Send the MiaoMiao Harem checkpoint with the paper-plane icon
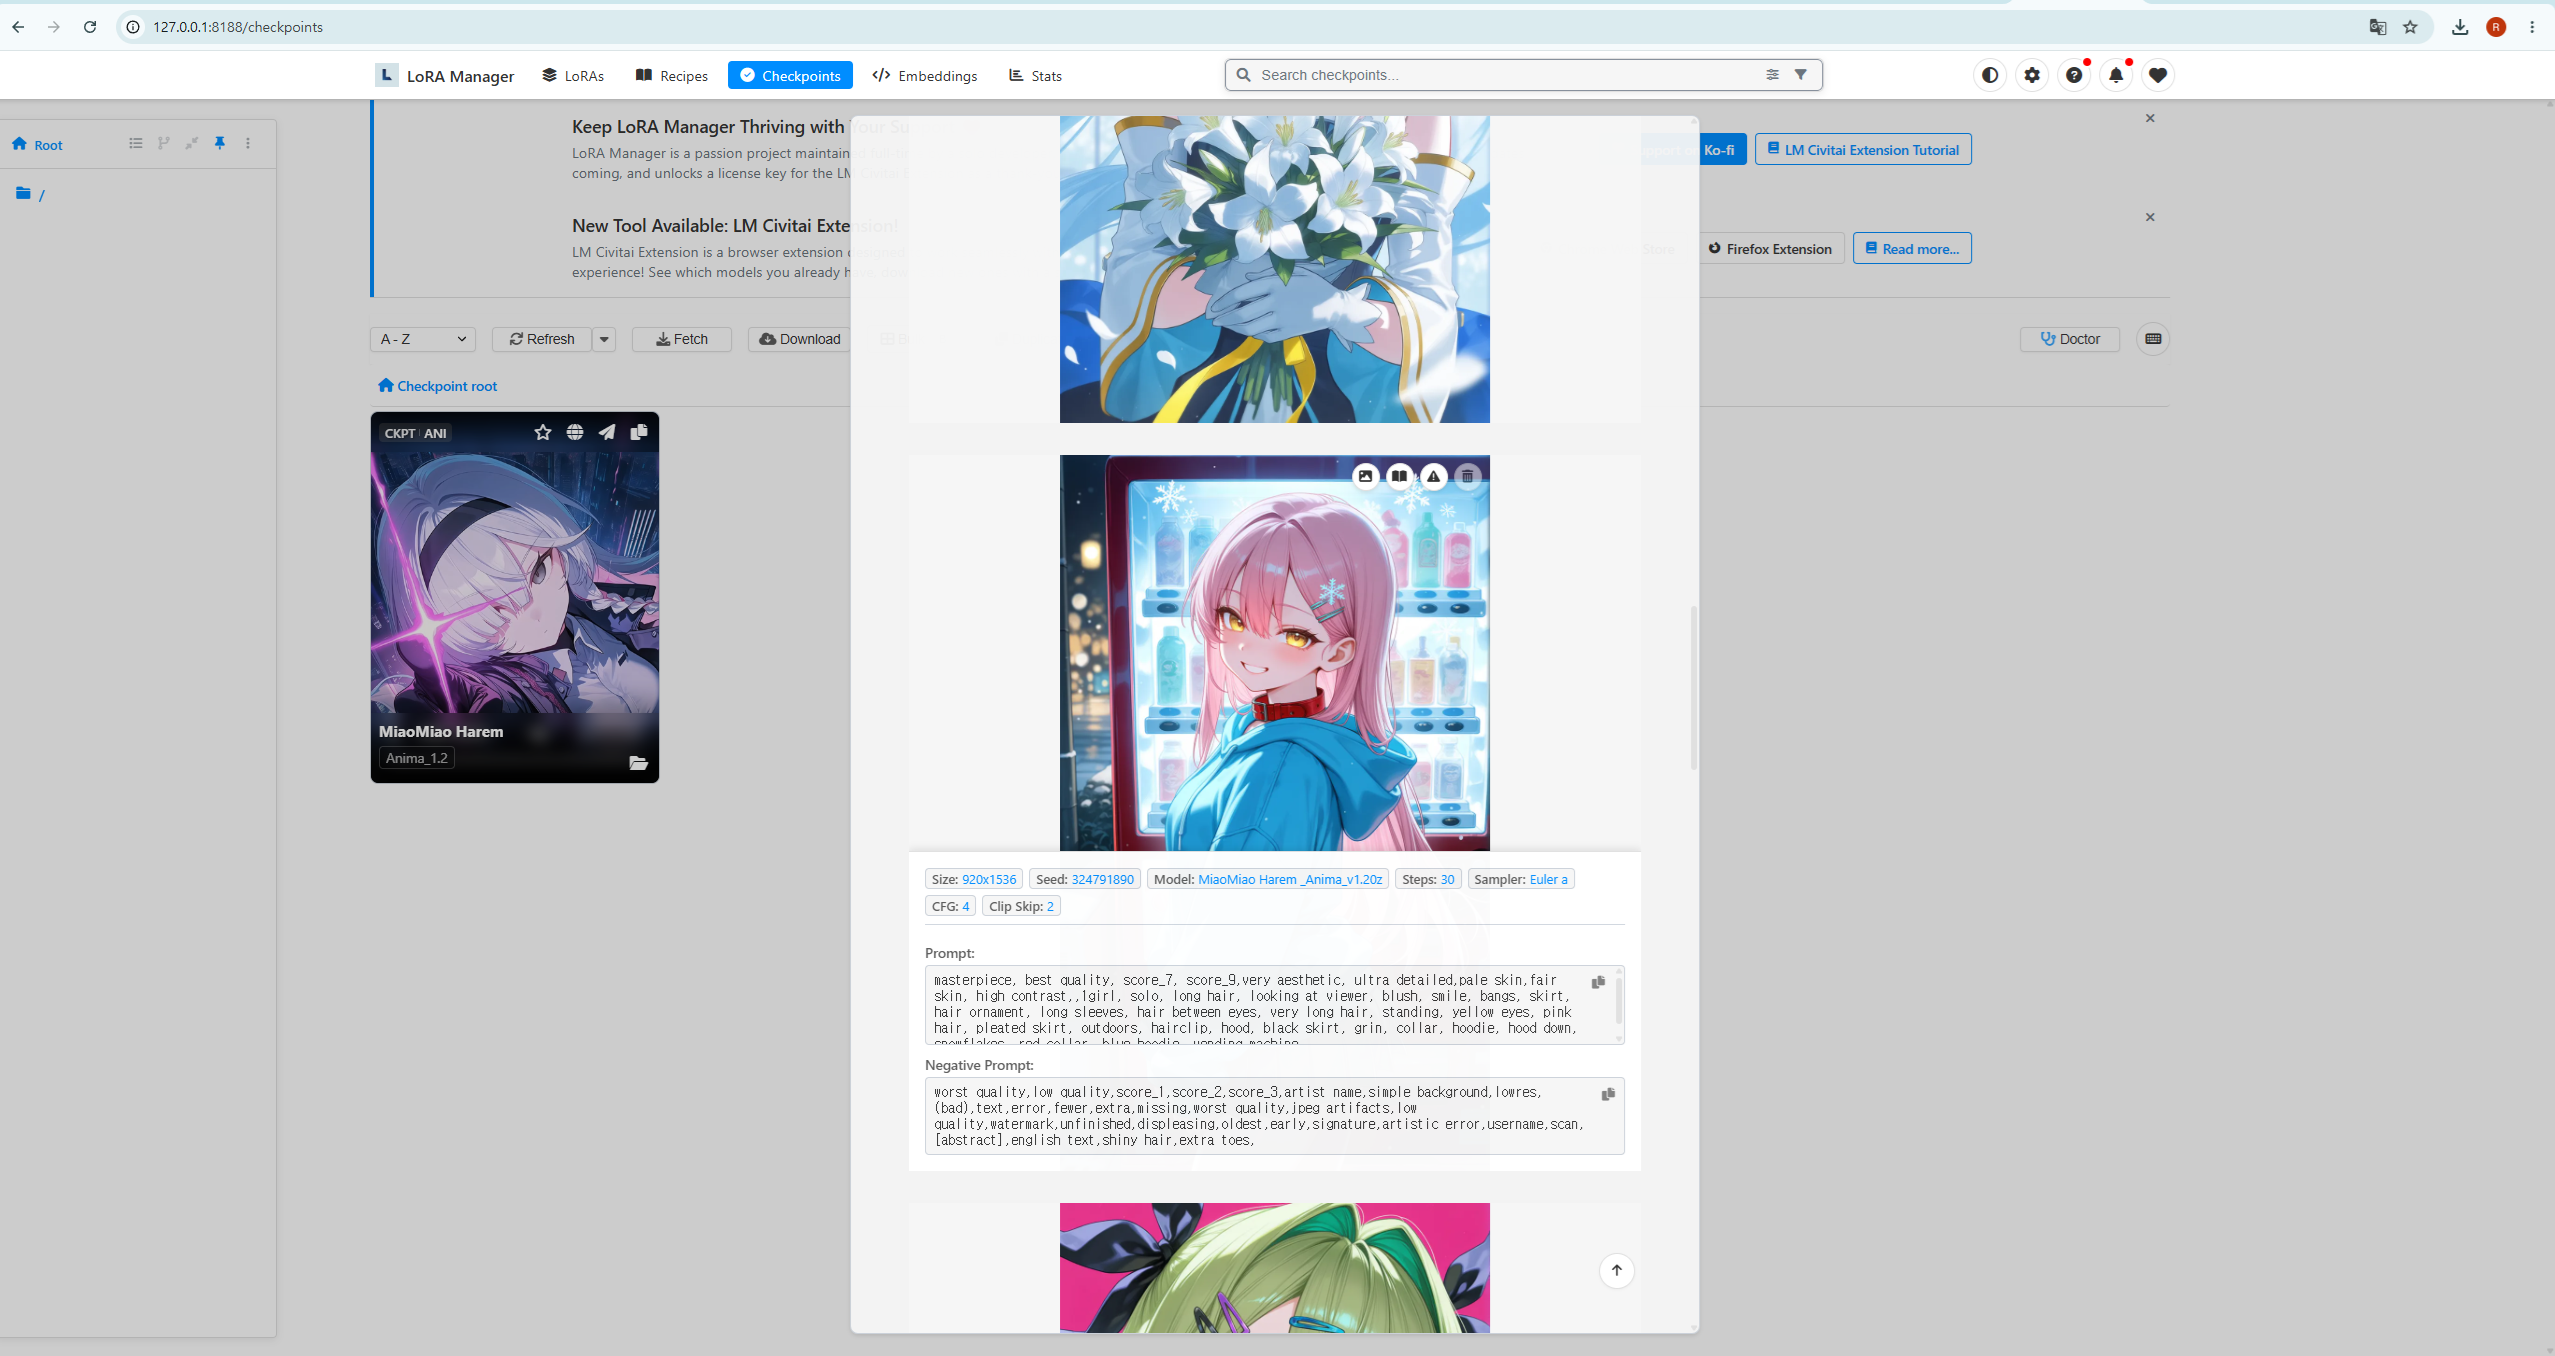This screenshot has height=1356, width=2555. pyautogui.click(x=607, y=432)
